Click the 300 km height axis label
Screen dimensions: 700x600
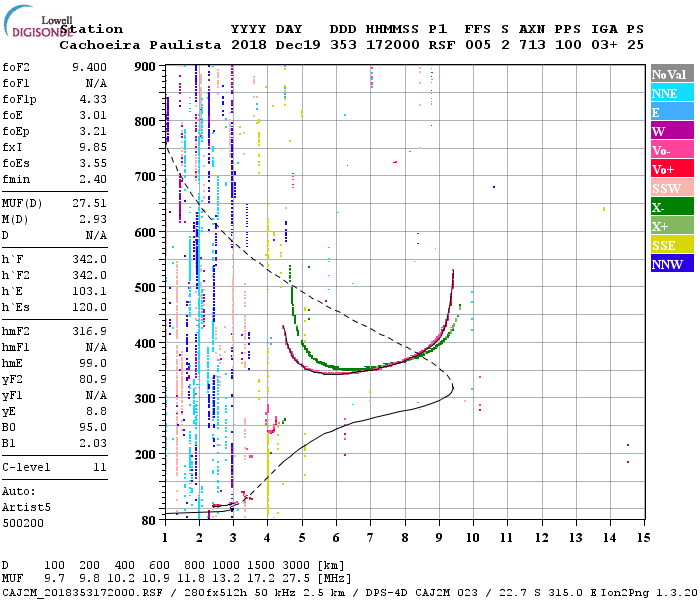145,399
